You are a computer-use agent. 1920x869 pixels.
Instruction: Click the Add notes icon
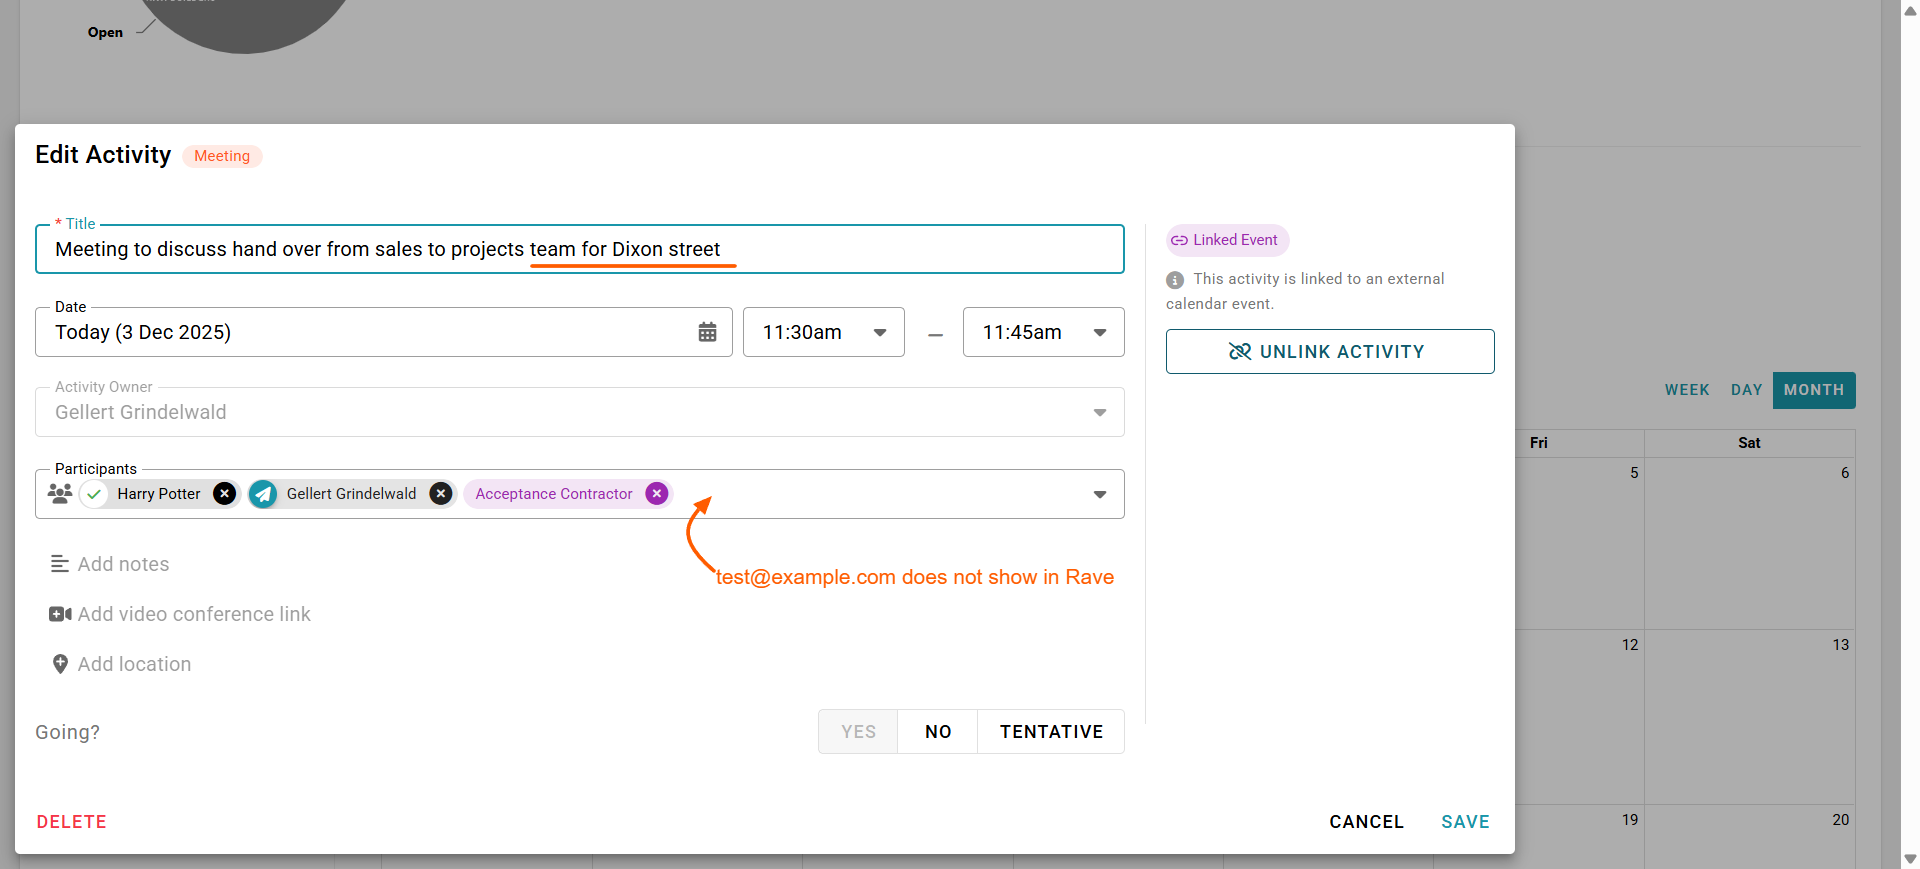click(x=60, y=564)
